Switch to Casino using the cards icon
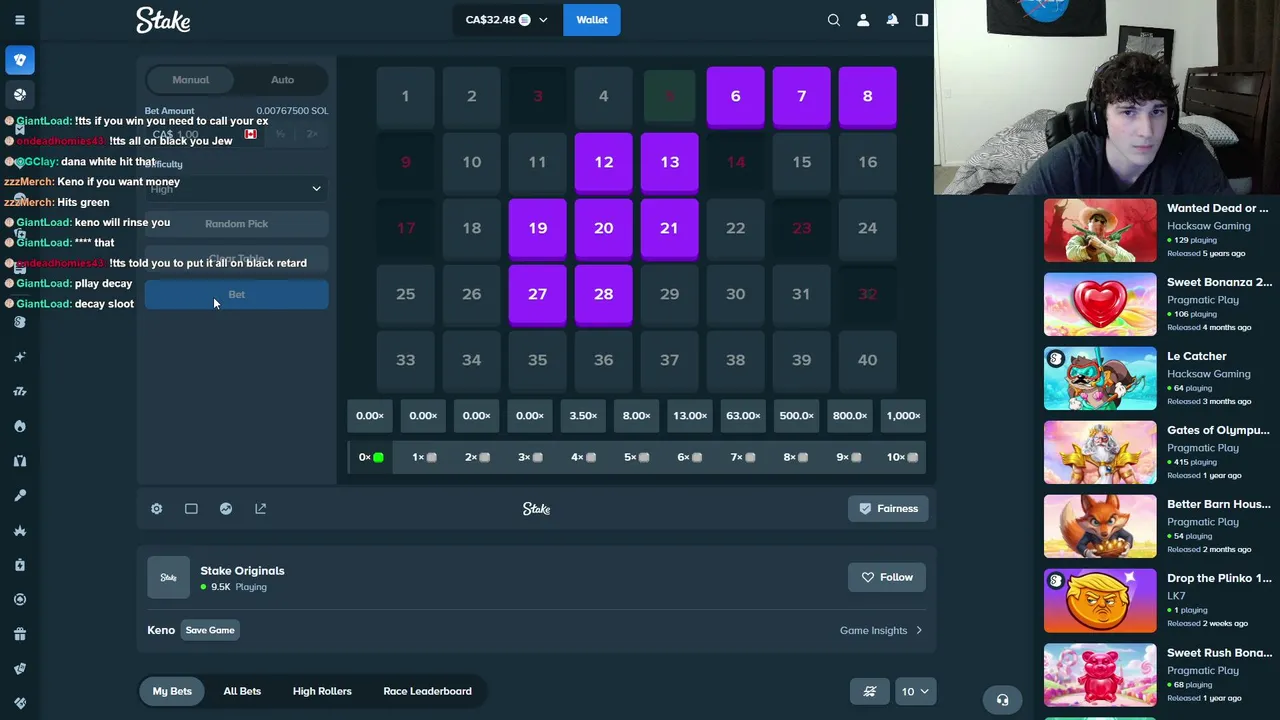 click(20, 60)
